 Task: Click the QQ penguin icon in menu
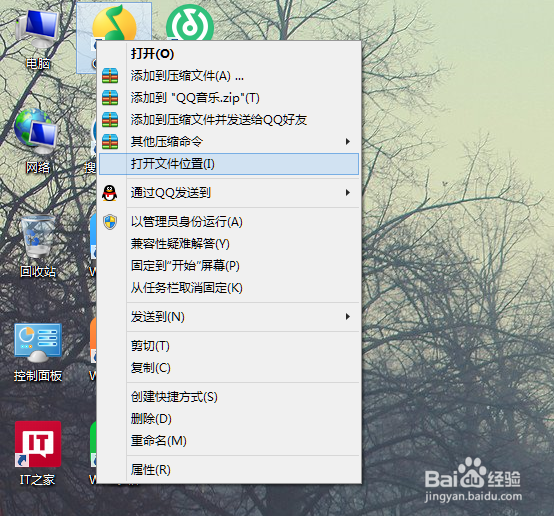tap(110, 193)
